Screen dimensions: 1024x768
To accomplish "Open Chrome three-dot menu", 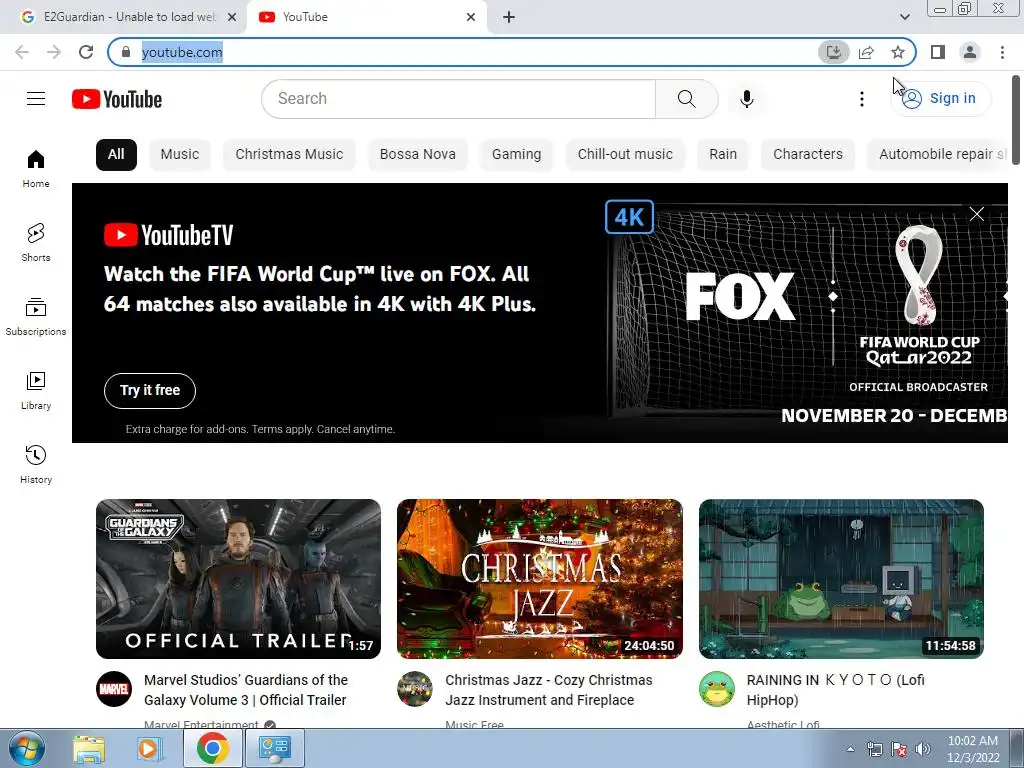I will coord(1002,52).
